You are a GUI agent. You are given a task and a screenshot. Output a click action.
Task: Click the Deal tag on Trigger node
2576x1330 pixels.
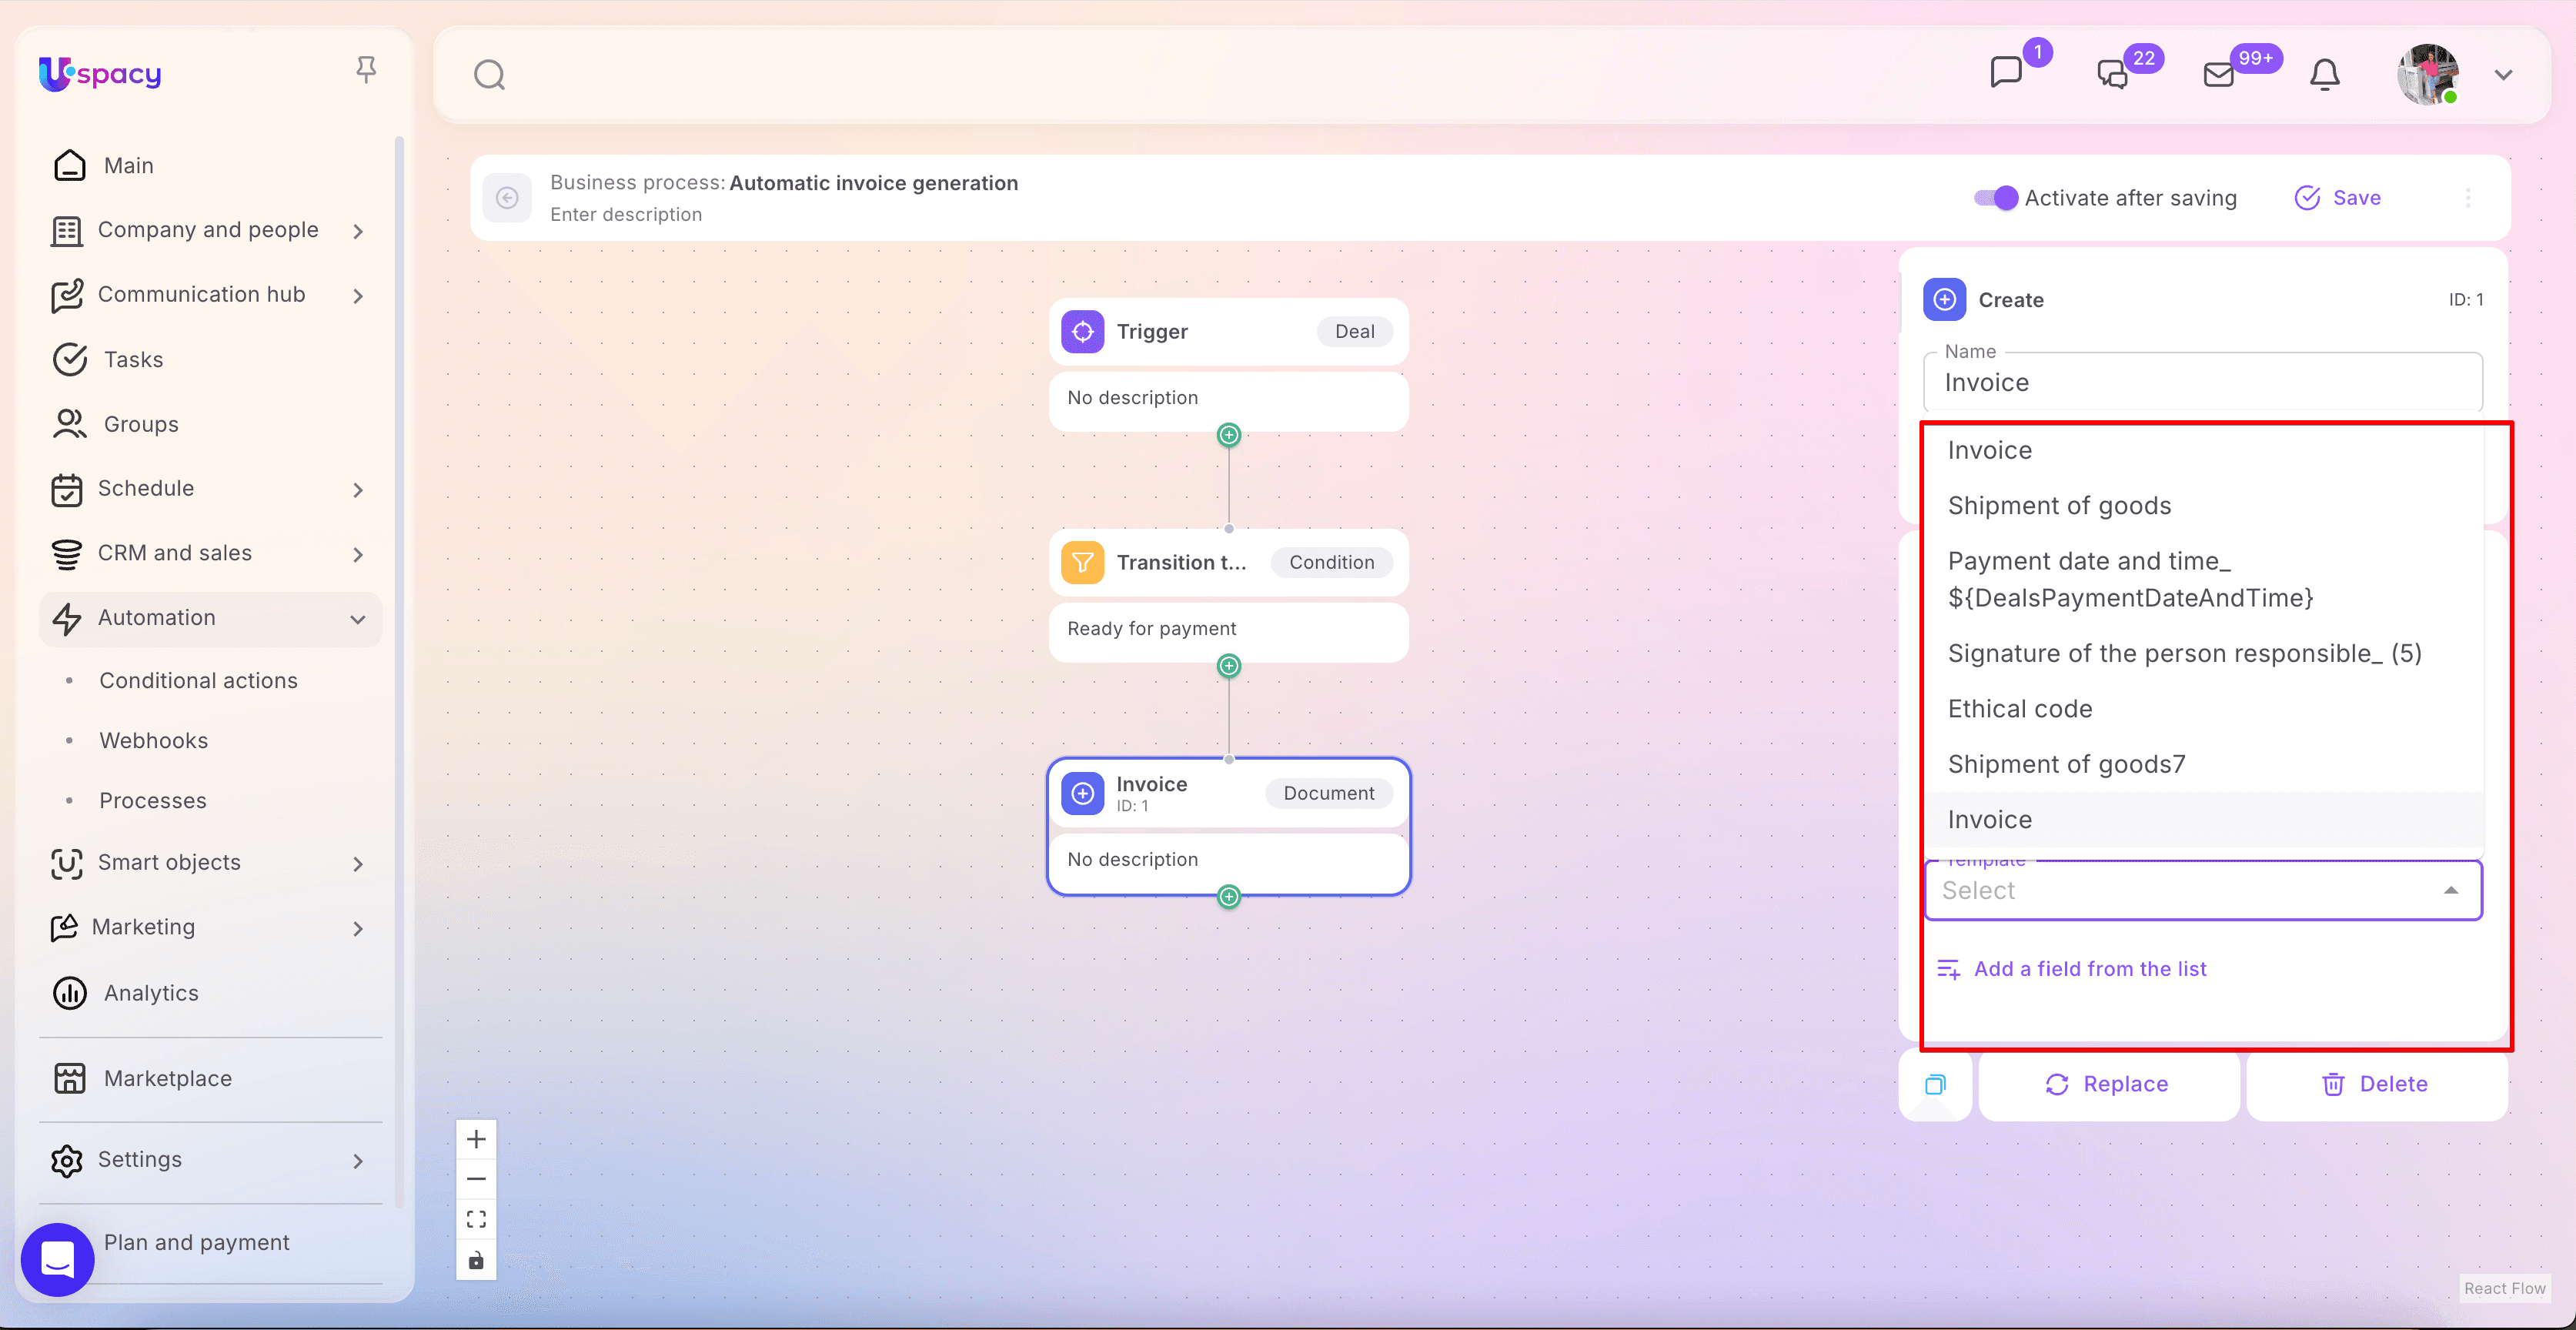point(1354,331)
